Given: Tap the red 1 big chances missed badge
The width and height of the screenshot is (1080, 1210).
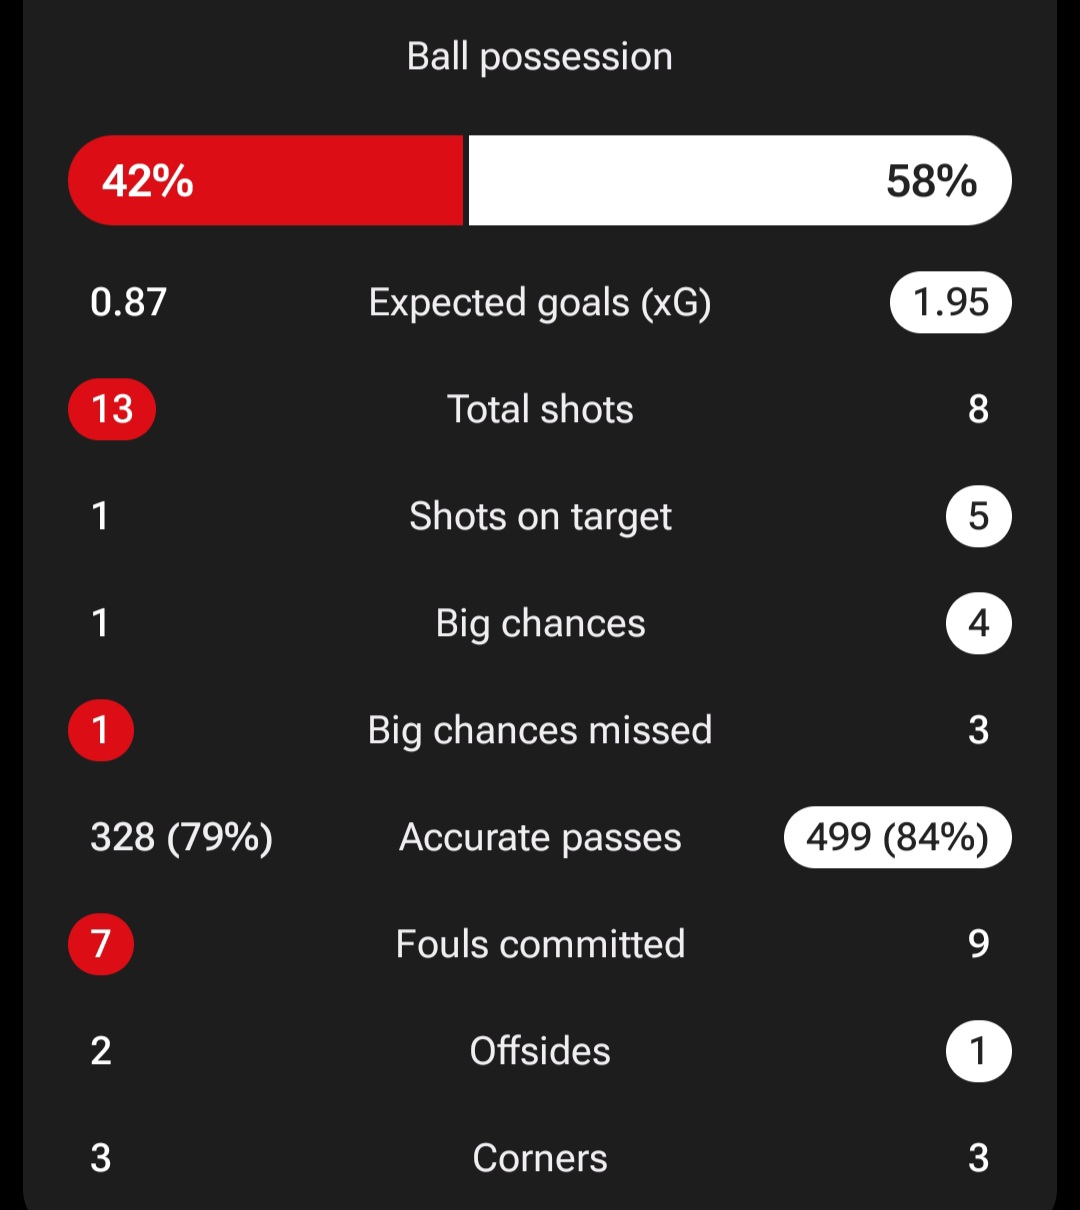Looking at the screenshot, I should point(100,730).
